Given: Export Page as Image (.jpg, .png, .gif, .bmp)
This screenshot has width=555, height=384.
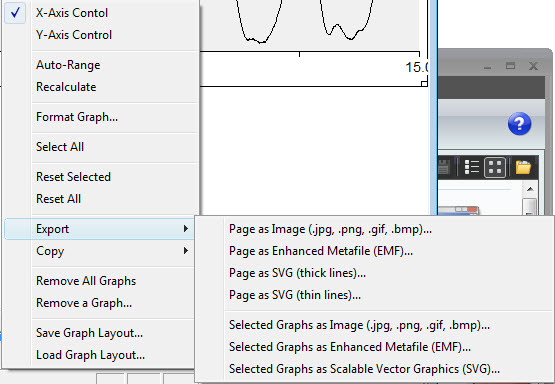Looking at the screenshot, I should (x=374, y=229).
